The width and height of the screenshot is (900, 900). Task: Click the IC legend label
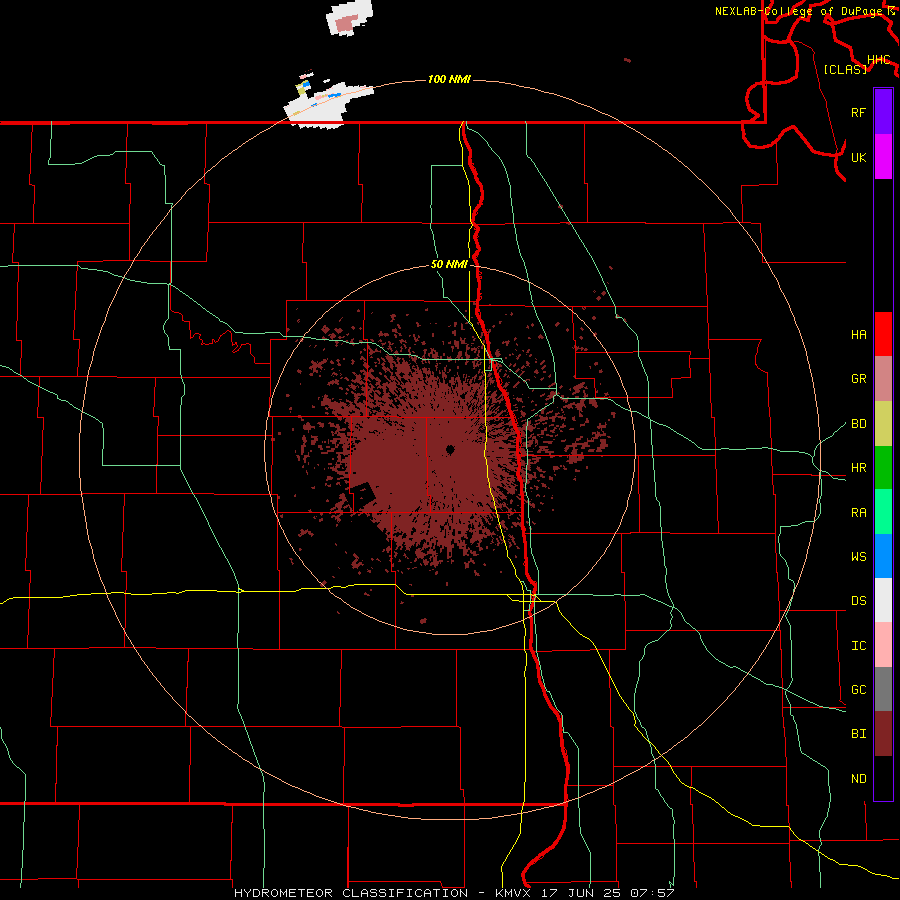(858, 646)
